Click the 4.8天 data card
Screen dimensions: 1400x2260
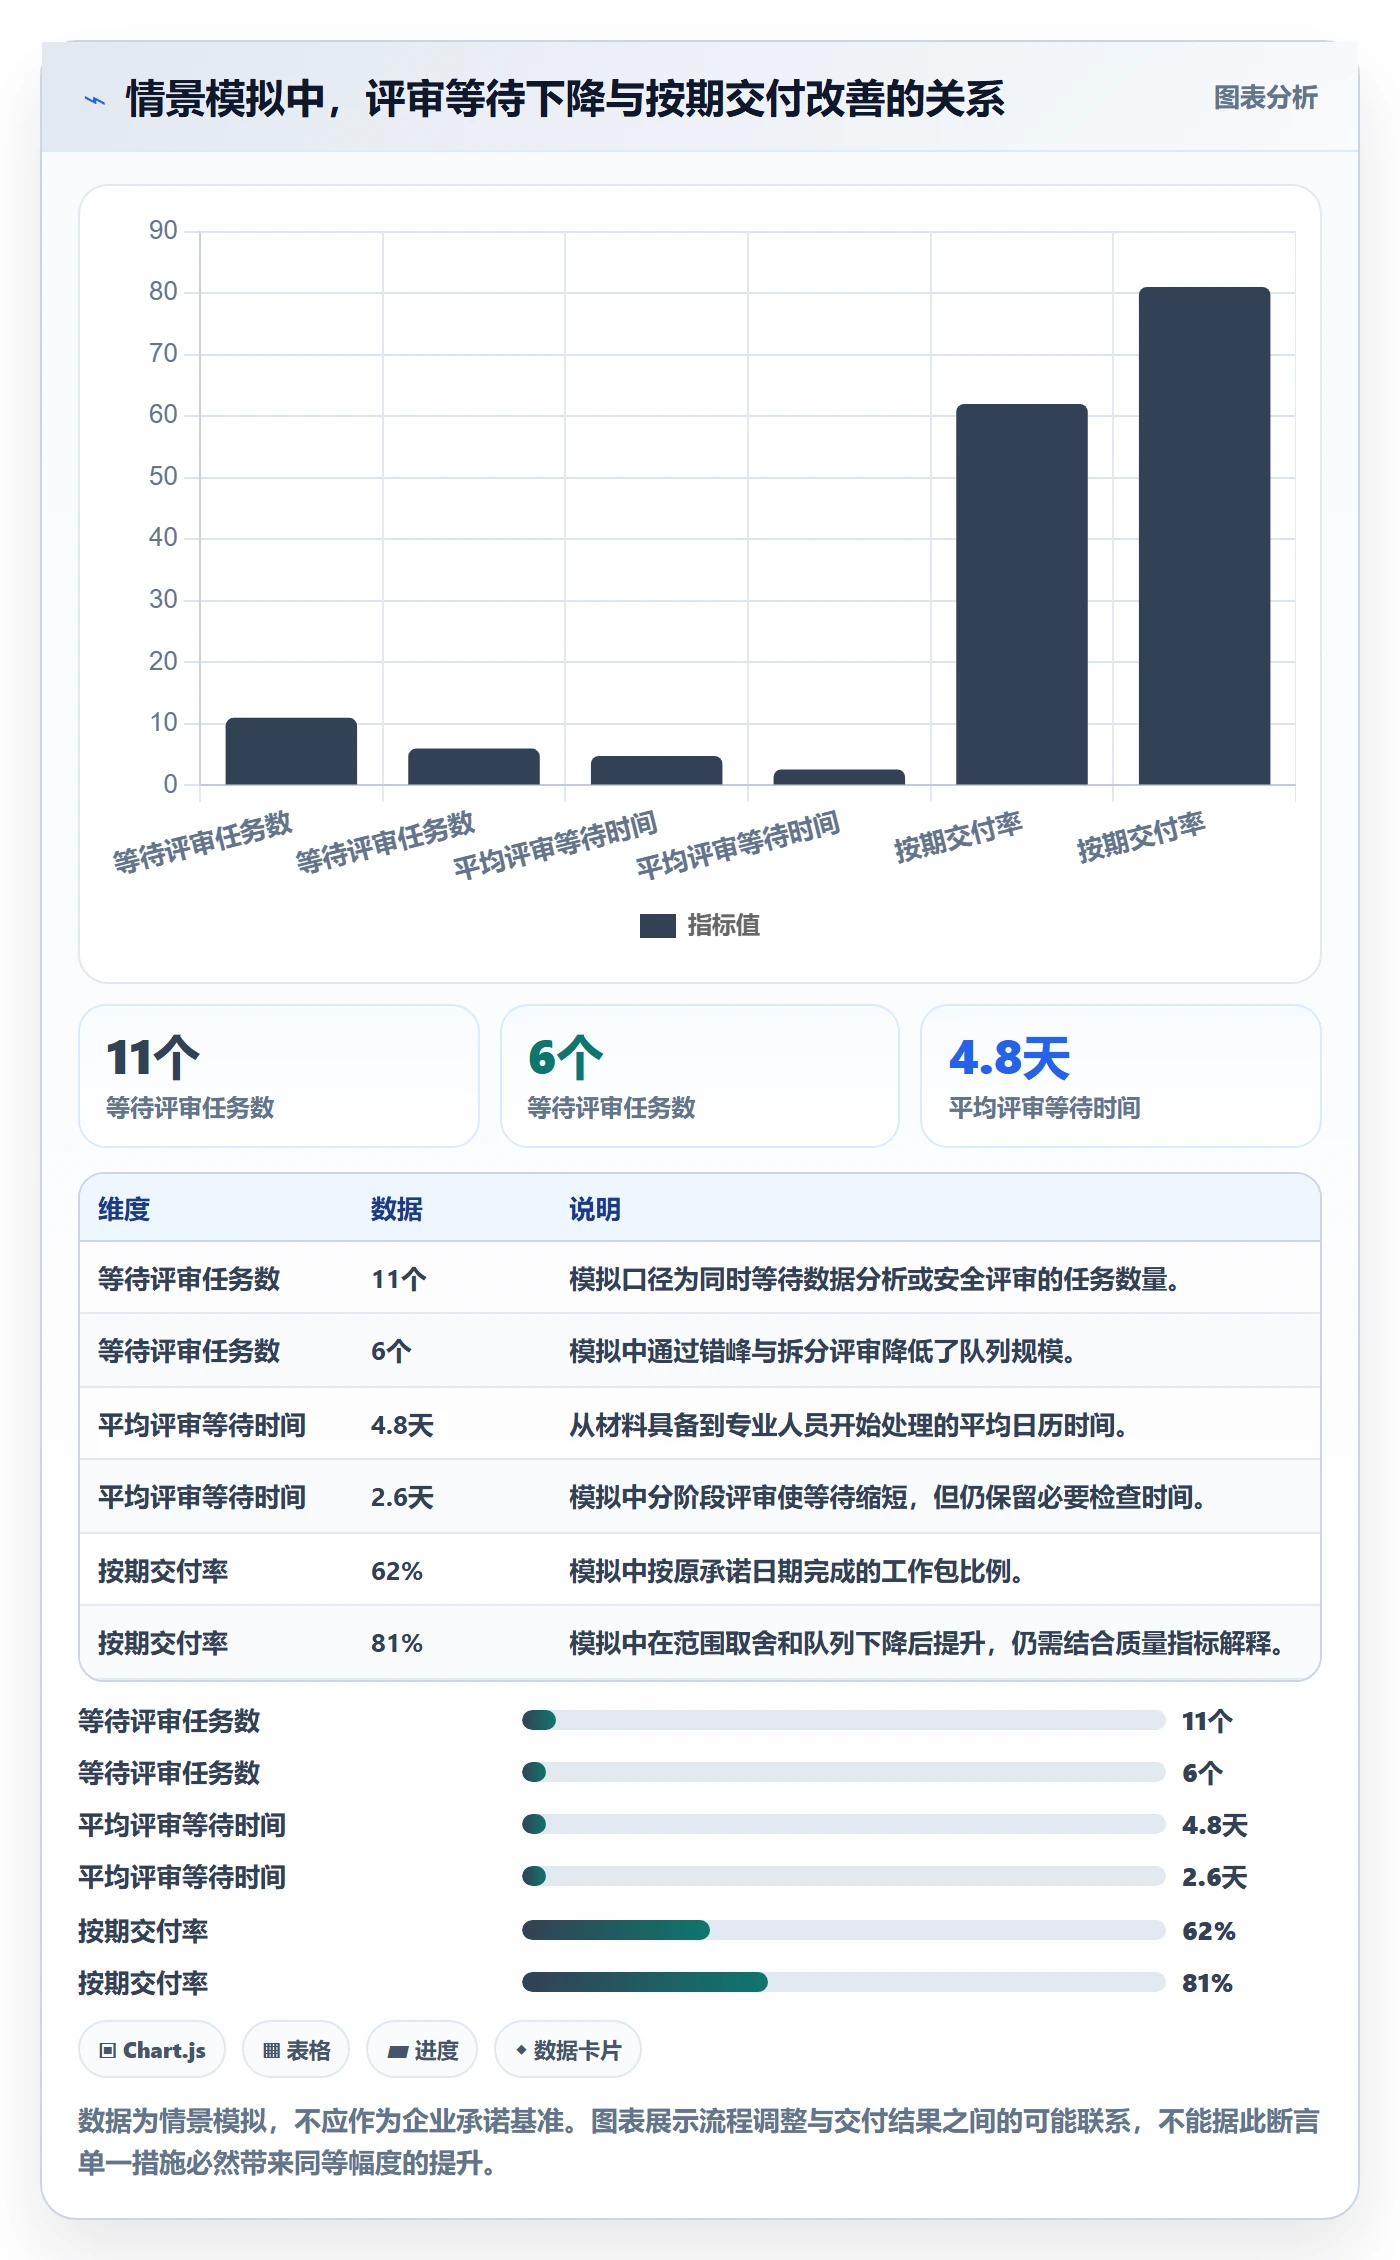(x=1121, y=1076)
